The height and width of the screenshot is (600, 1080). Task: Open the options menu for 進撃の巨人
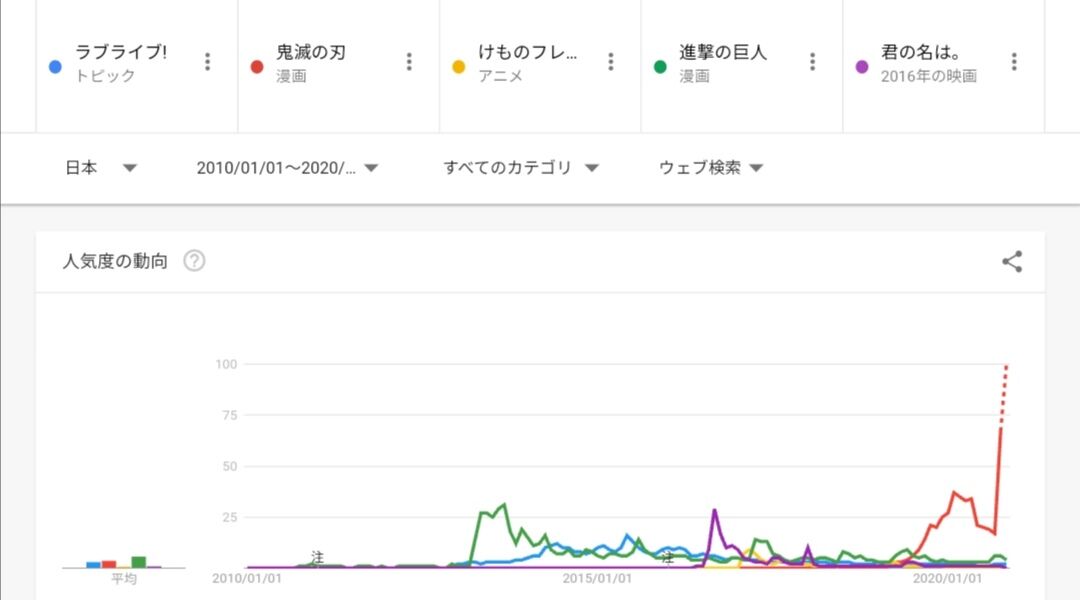pos(812,61)
